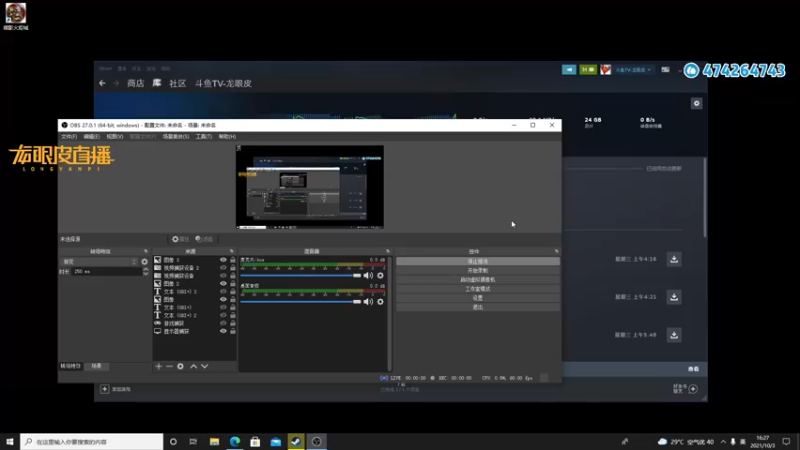
Task: Decrease transition duration with down arrow
Action: coord(146,274)
